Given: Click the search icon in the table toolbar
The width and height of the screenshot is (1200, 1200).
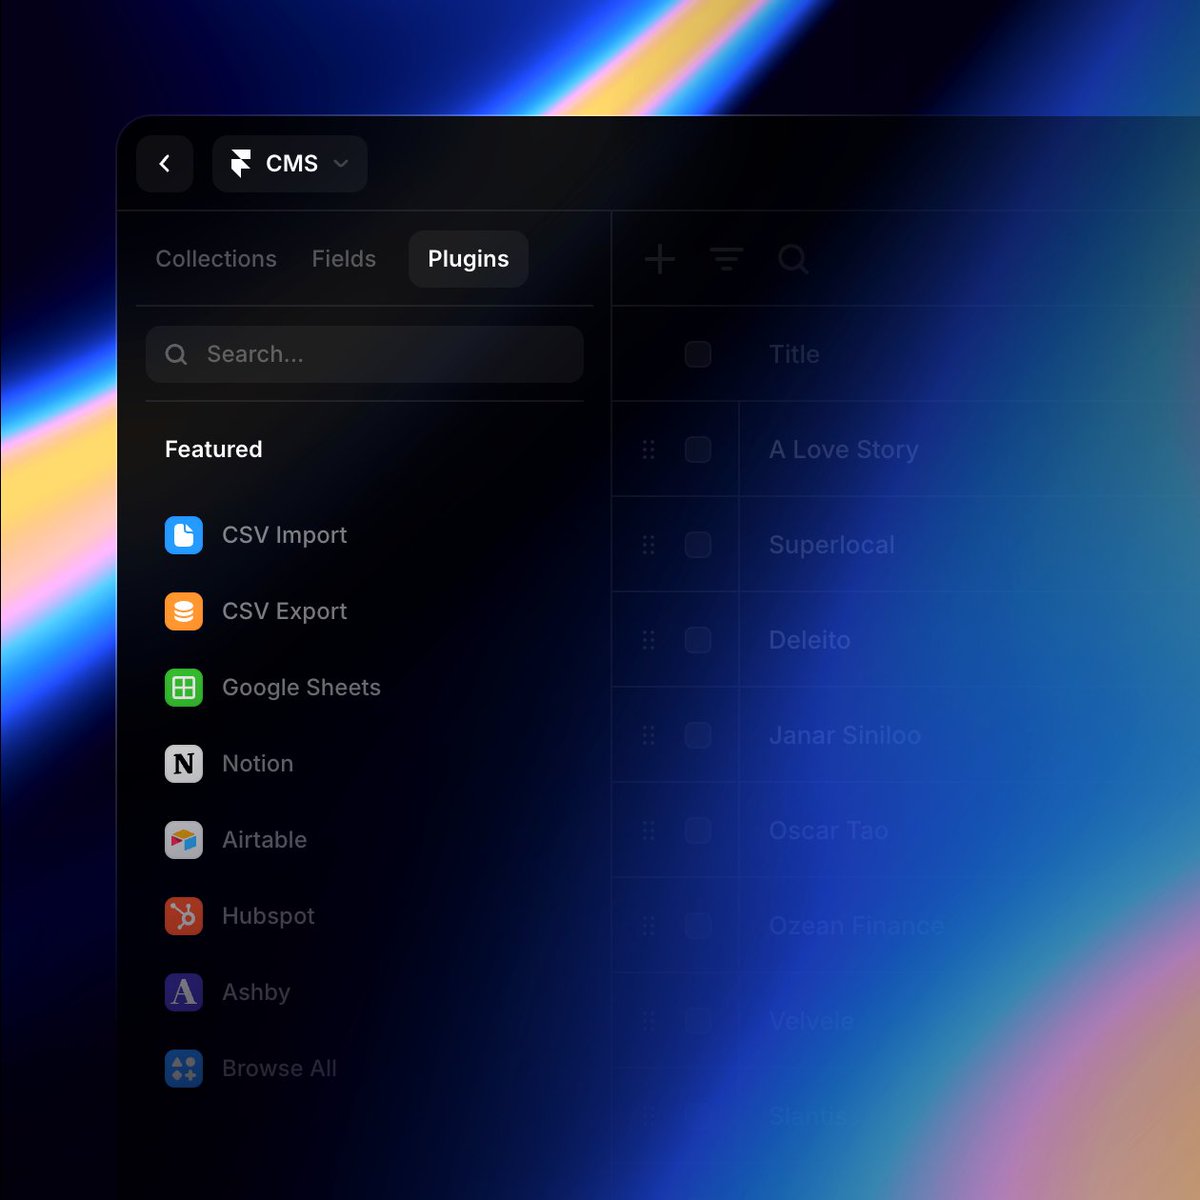Looking at the screenshot, I should click(x=793, y=259).
